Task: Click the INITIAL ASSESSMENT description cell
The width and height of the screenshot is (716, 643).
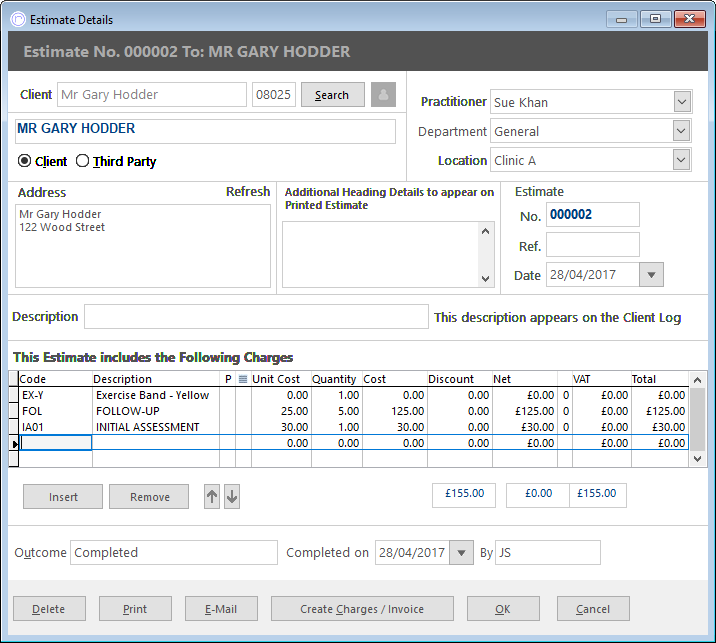Action: (156, 427)
